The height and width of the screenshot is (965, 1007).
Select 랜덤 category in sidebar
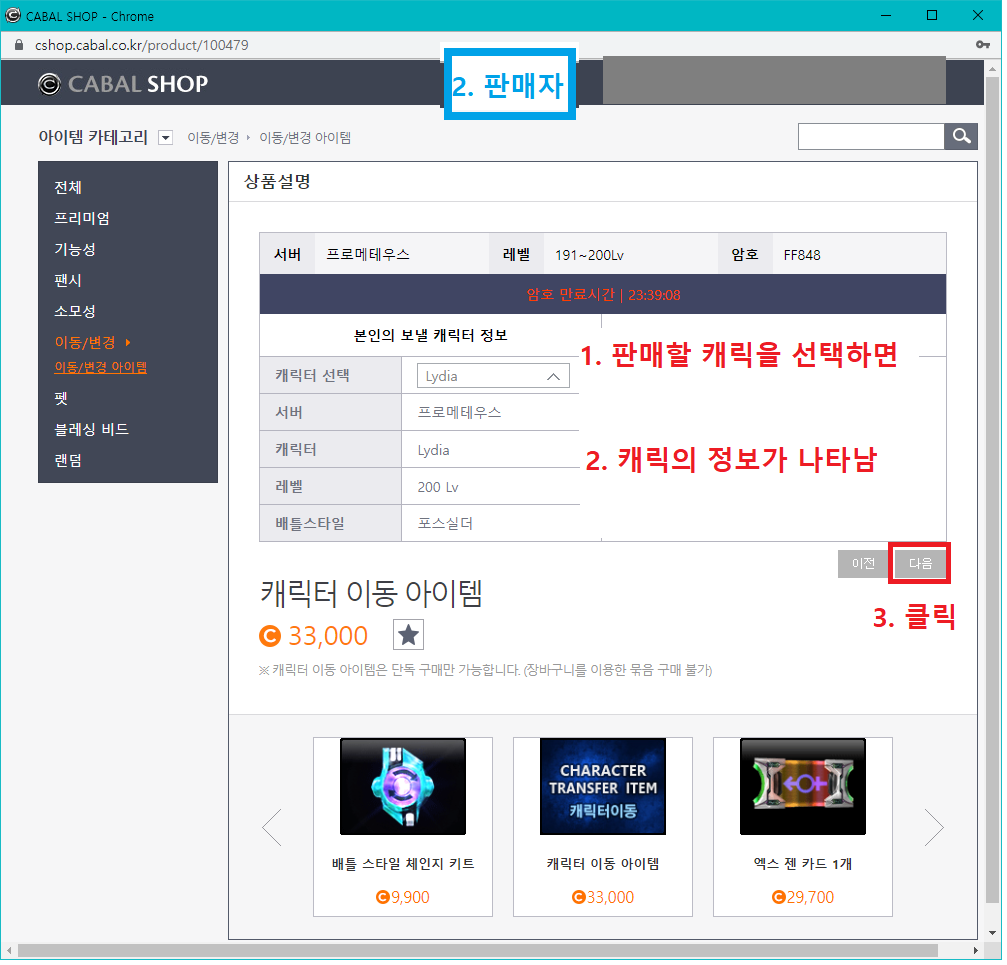[x=68, y=462]
